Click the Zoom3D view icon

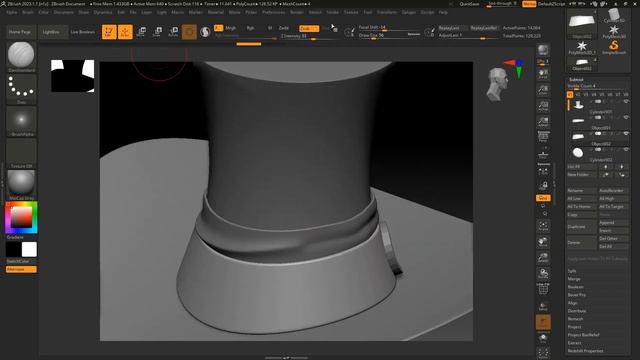[x=543, y=258]
